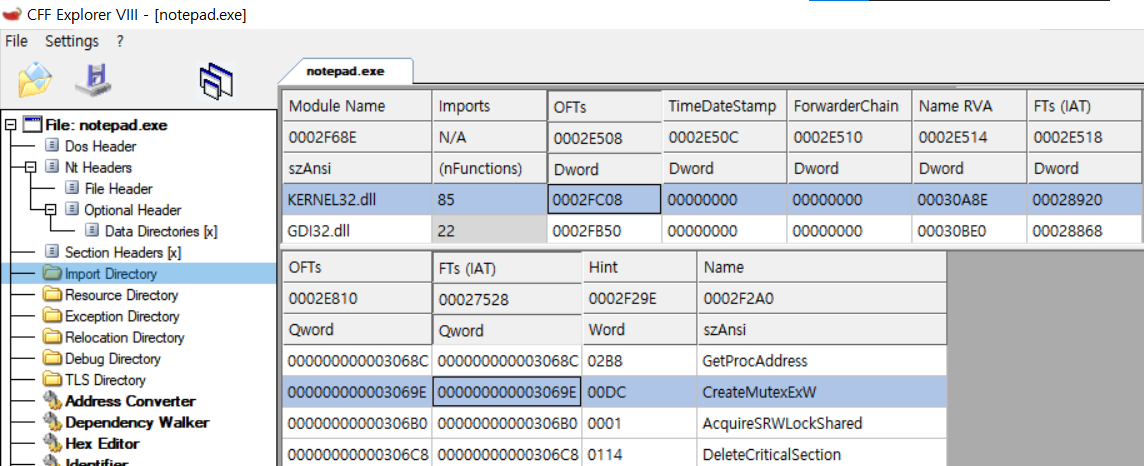Click the Hint column header in lower table
1144x466 pixels.
(x=639, y=267)
